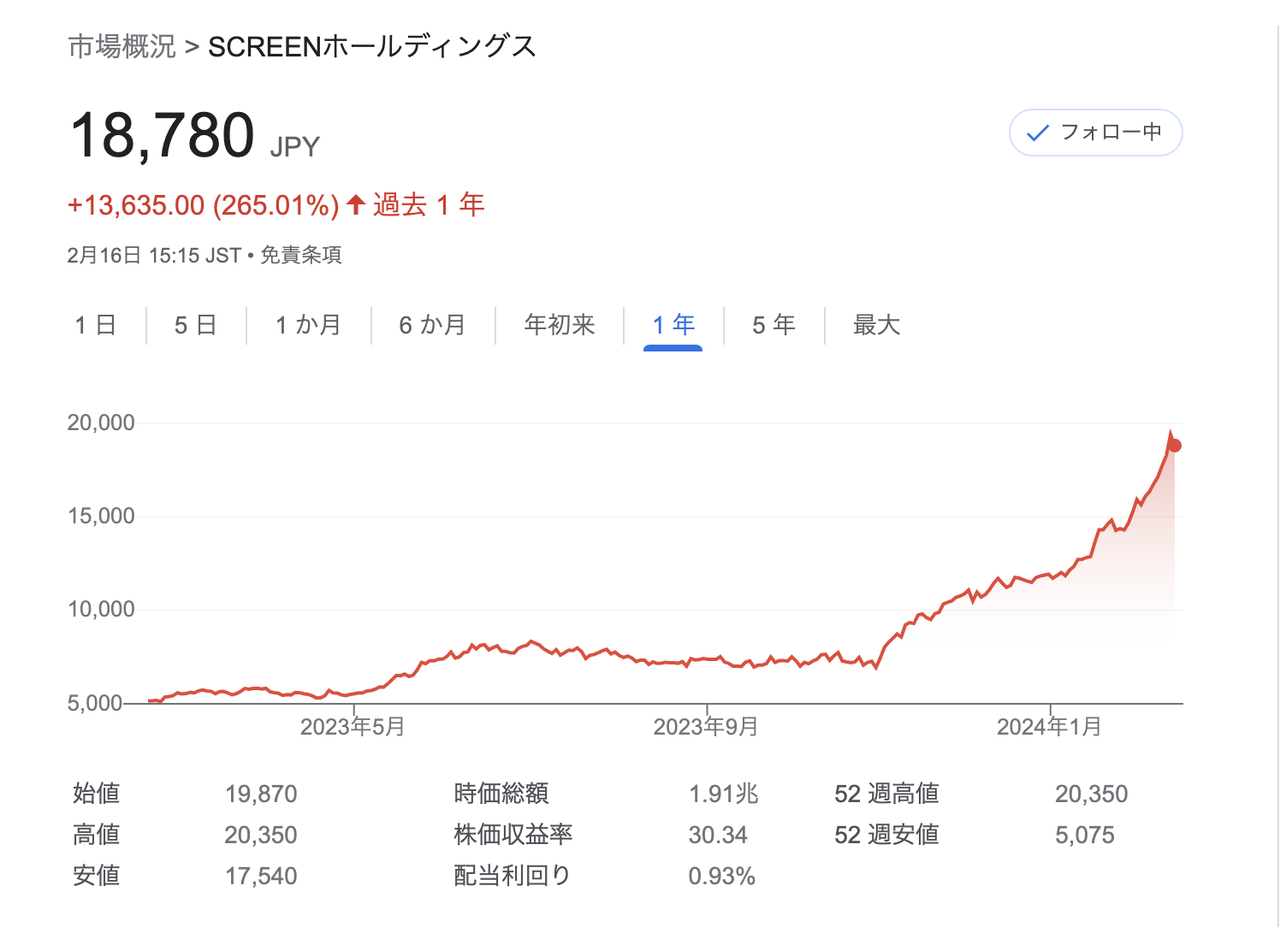Select the 1年 range tab

click(673, 325)
